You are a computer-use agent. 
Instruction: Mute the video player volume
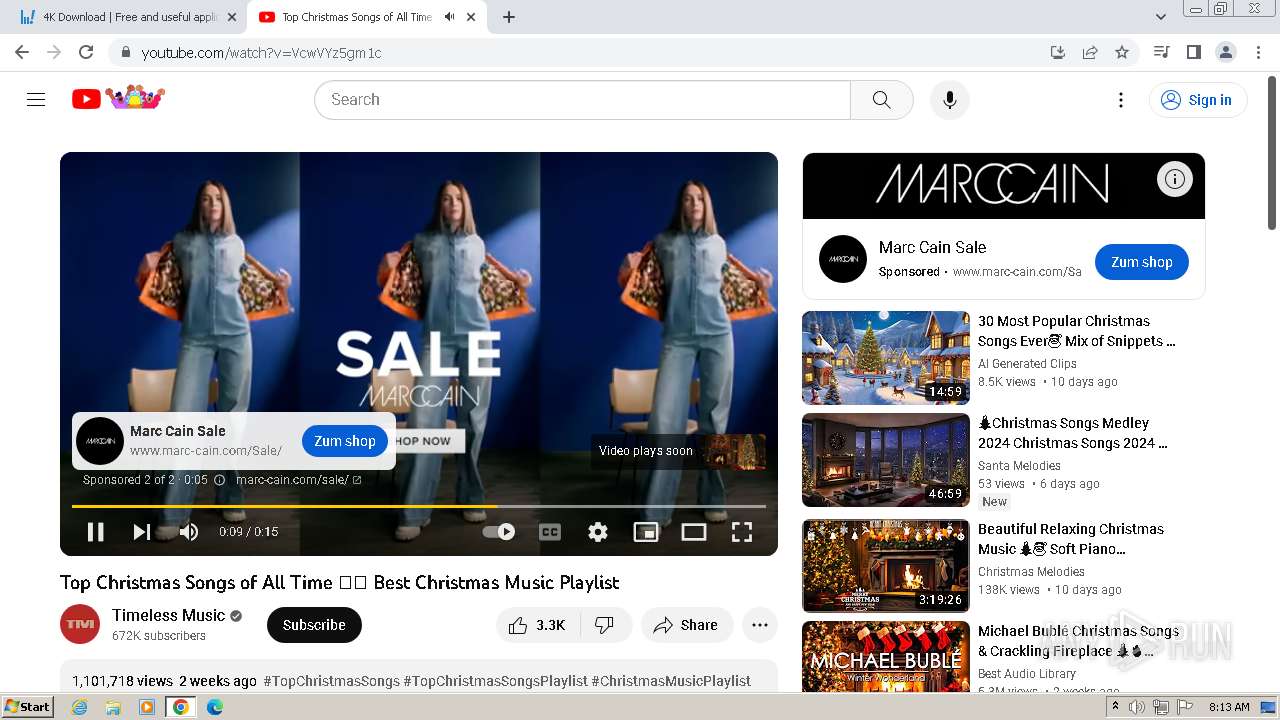pyautogui.click(x=188, y=532)
